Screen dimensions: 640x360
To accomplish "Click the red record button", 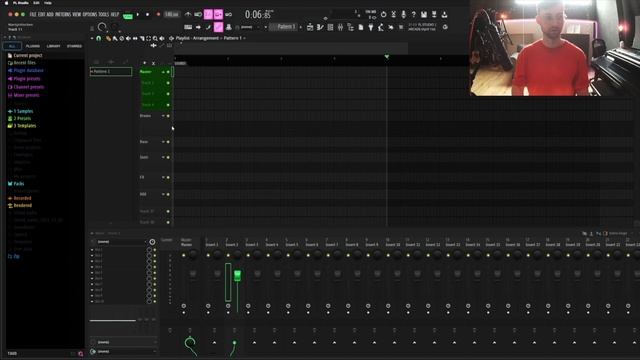I will (158, 14).
